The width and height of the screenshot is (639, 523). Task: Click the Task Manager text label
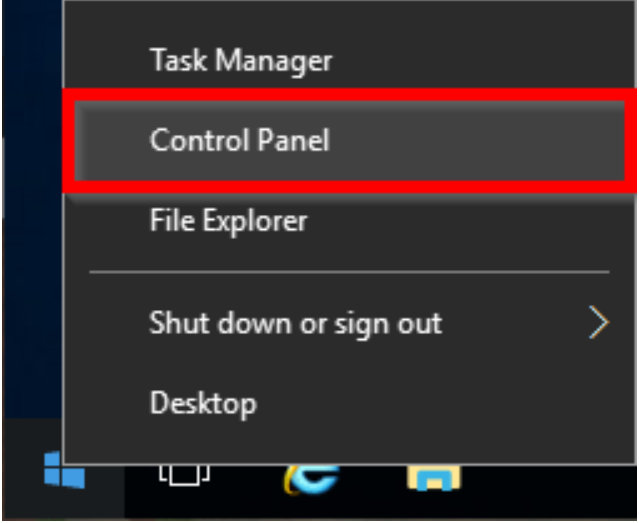[x=240, y=60]
